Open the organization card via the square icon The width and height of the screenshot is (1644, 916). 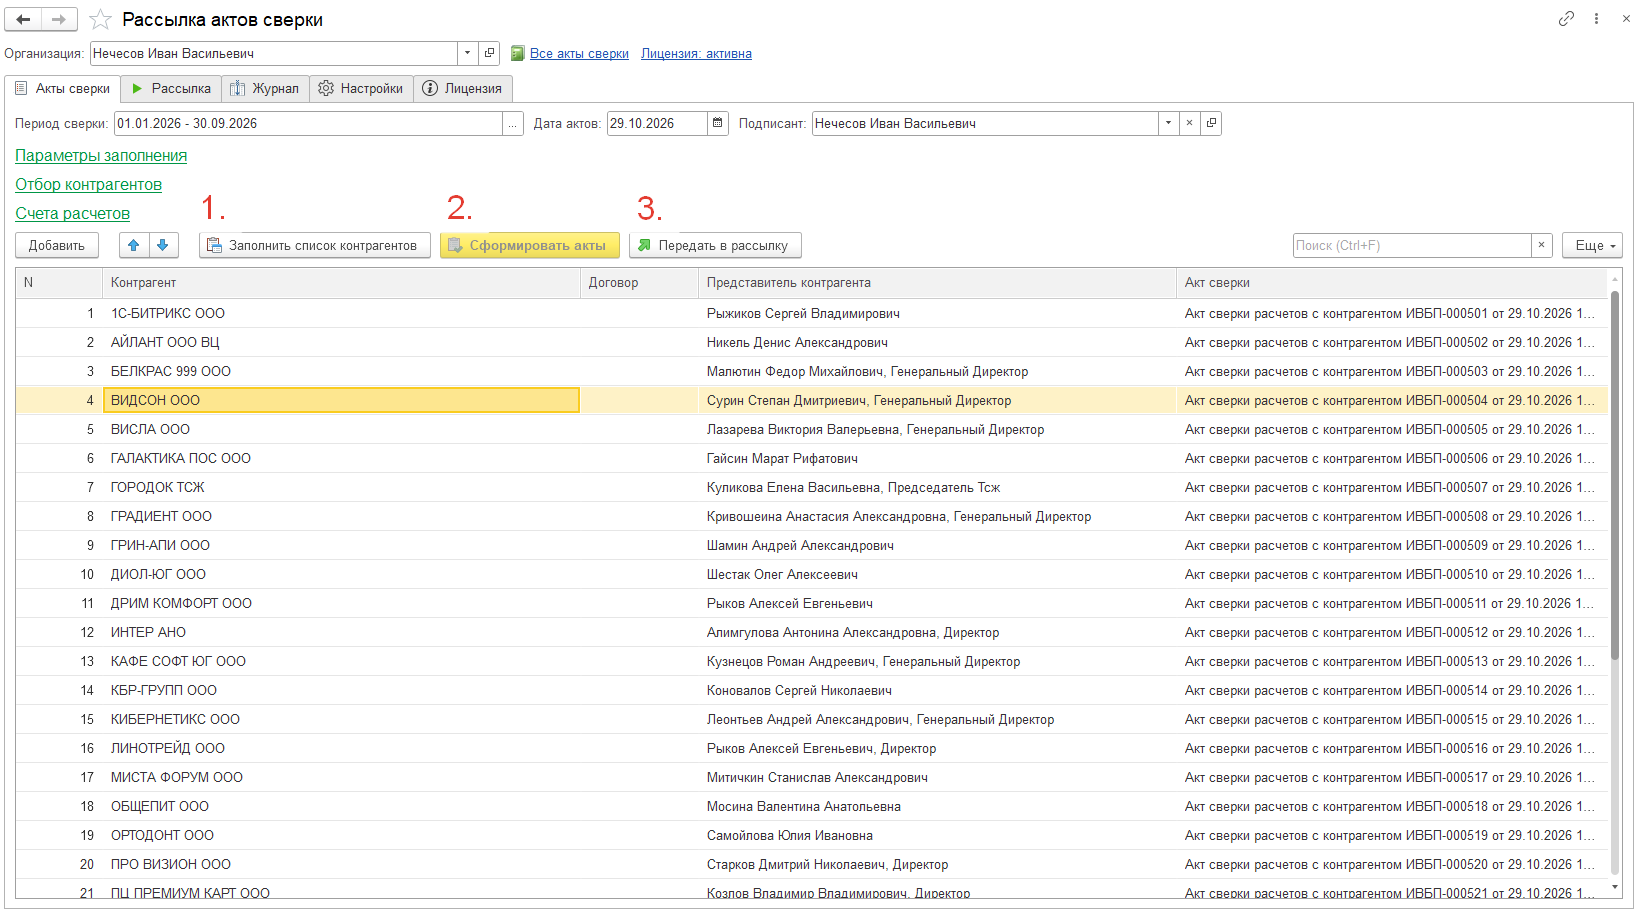coord(489,53)
